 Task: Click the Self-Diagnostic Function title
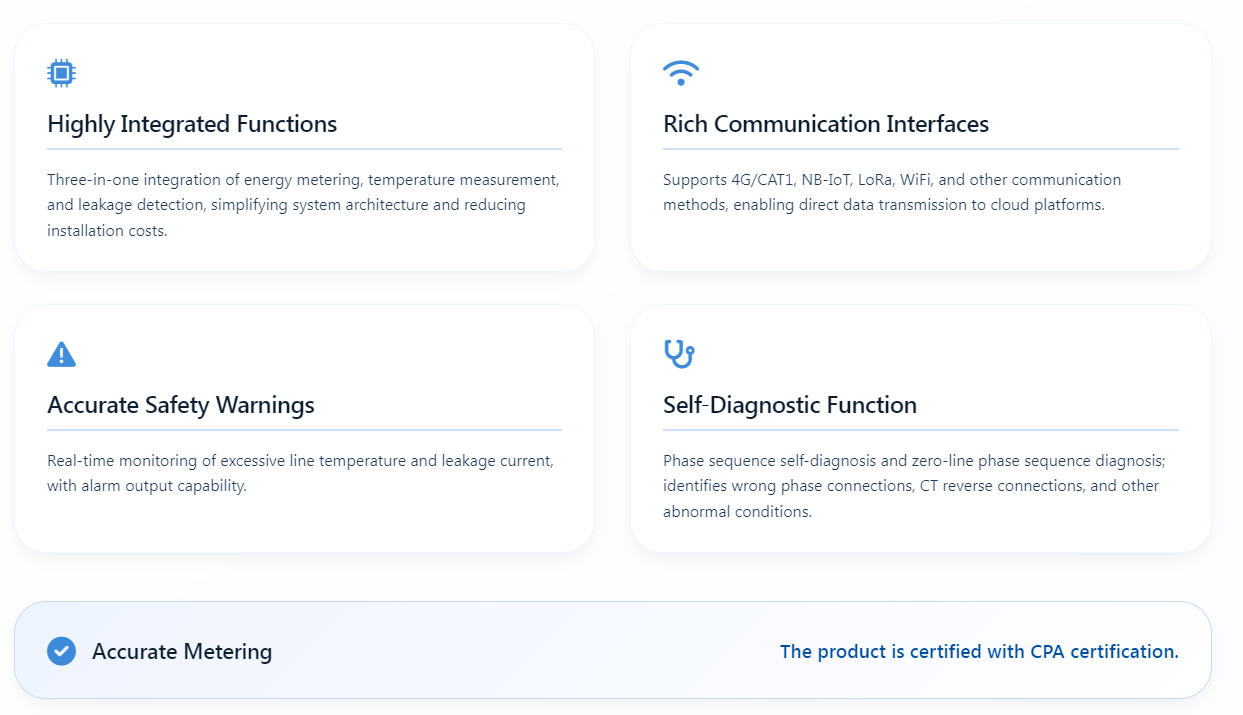tap(790, 405)
